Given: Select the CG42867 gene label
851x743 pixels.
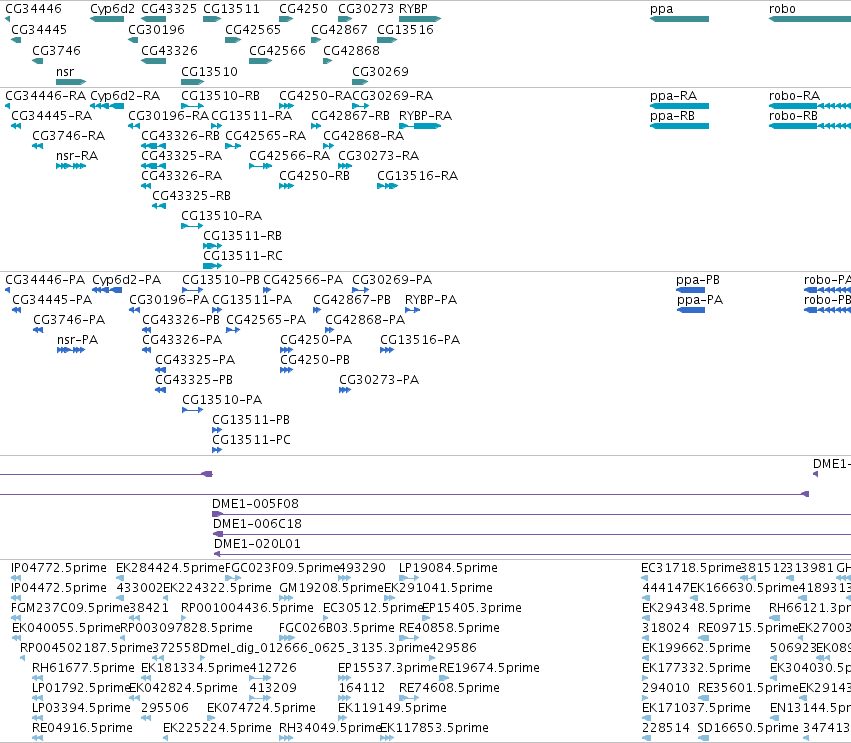Looking at the screenshot, I should click(339, 29).
